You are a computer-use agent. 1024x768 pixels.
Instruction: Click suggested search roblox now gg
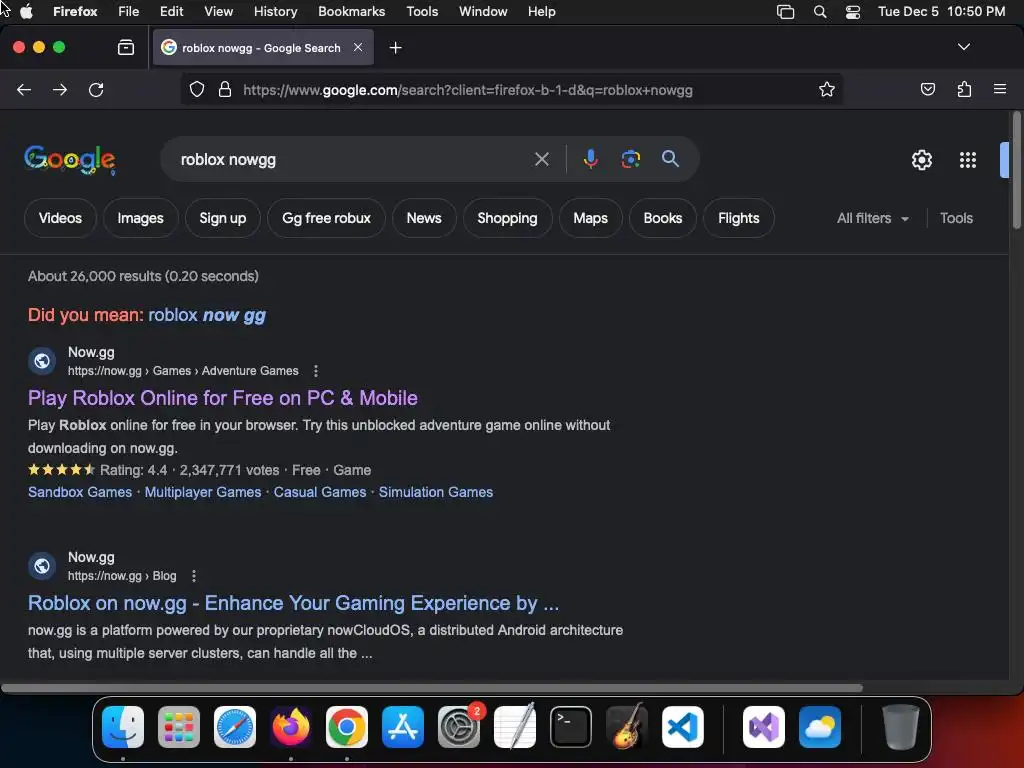click(x=207, y=315)
